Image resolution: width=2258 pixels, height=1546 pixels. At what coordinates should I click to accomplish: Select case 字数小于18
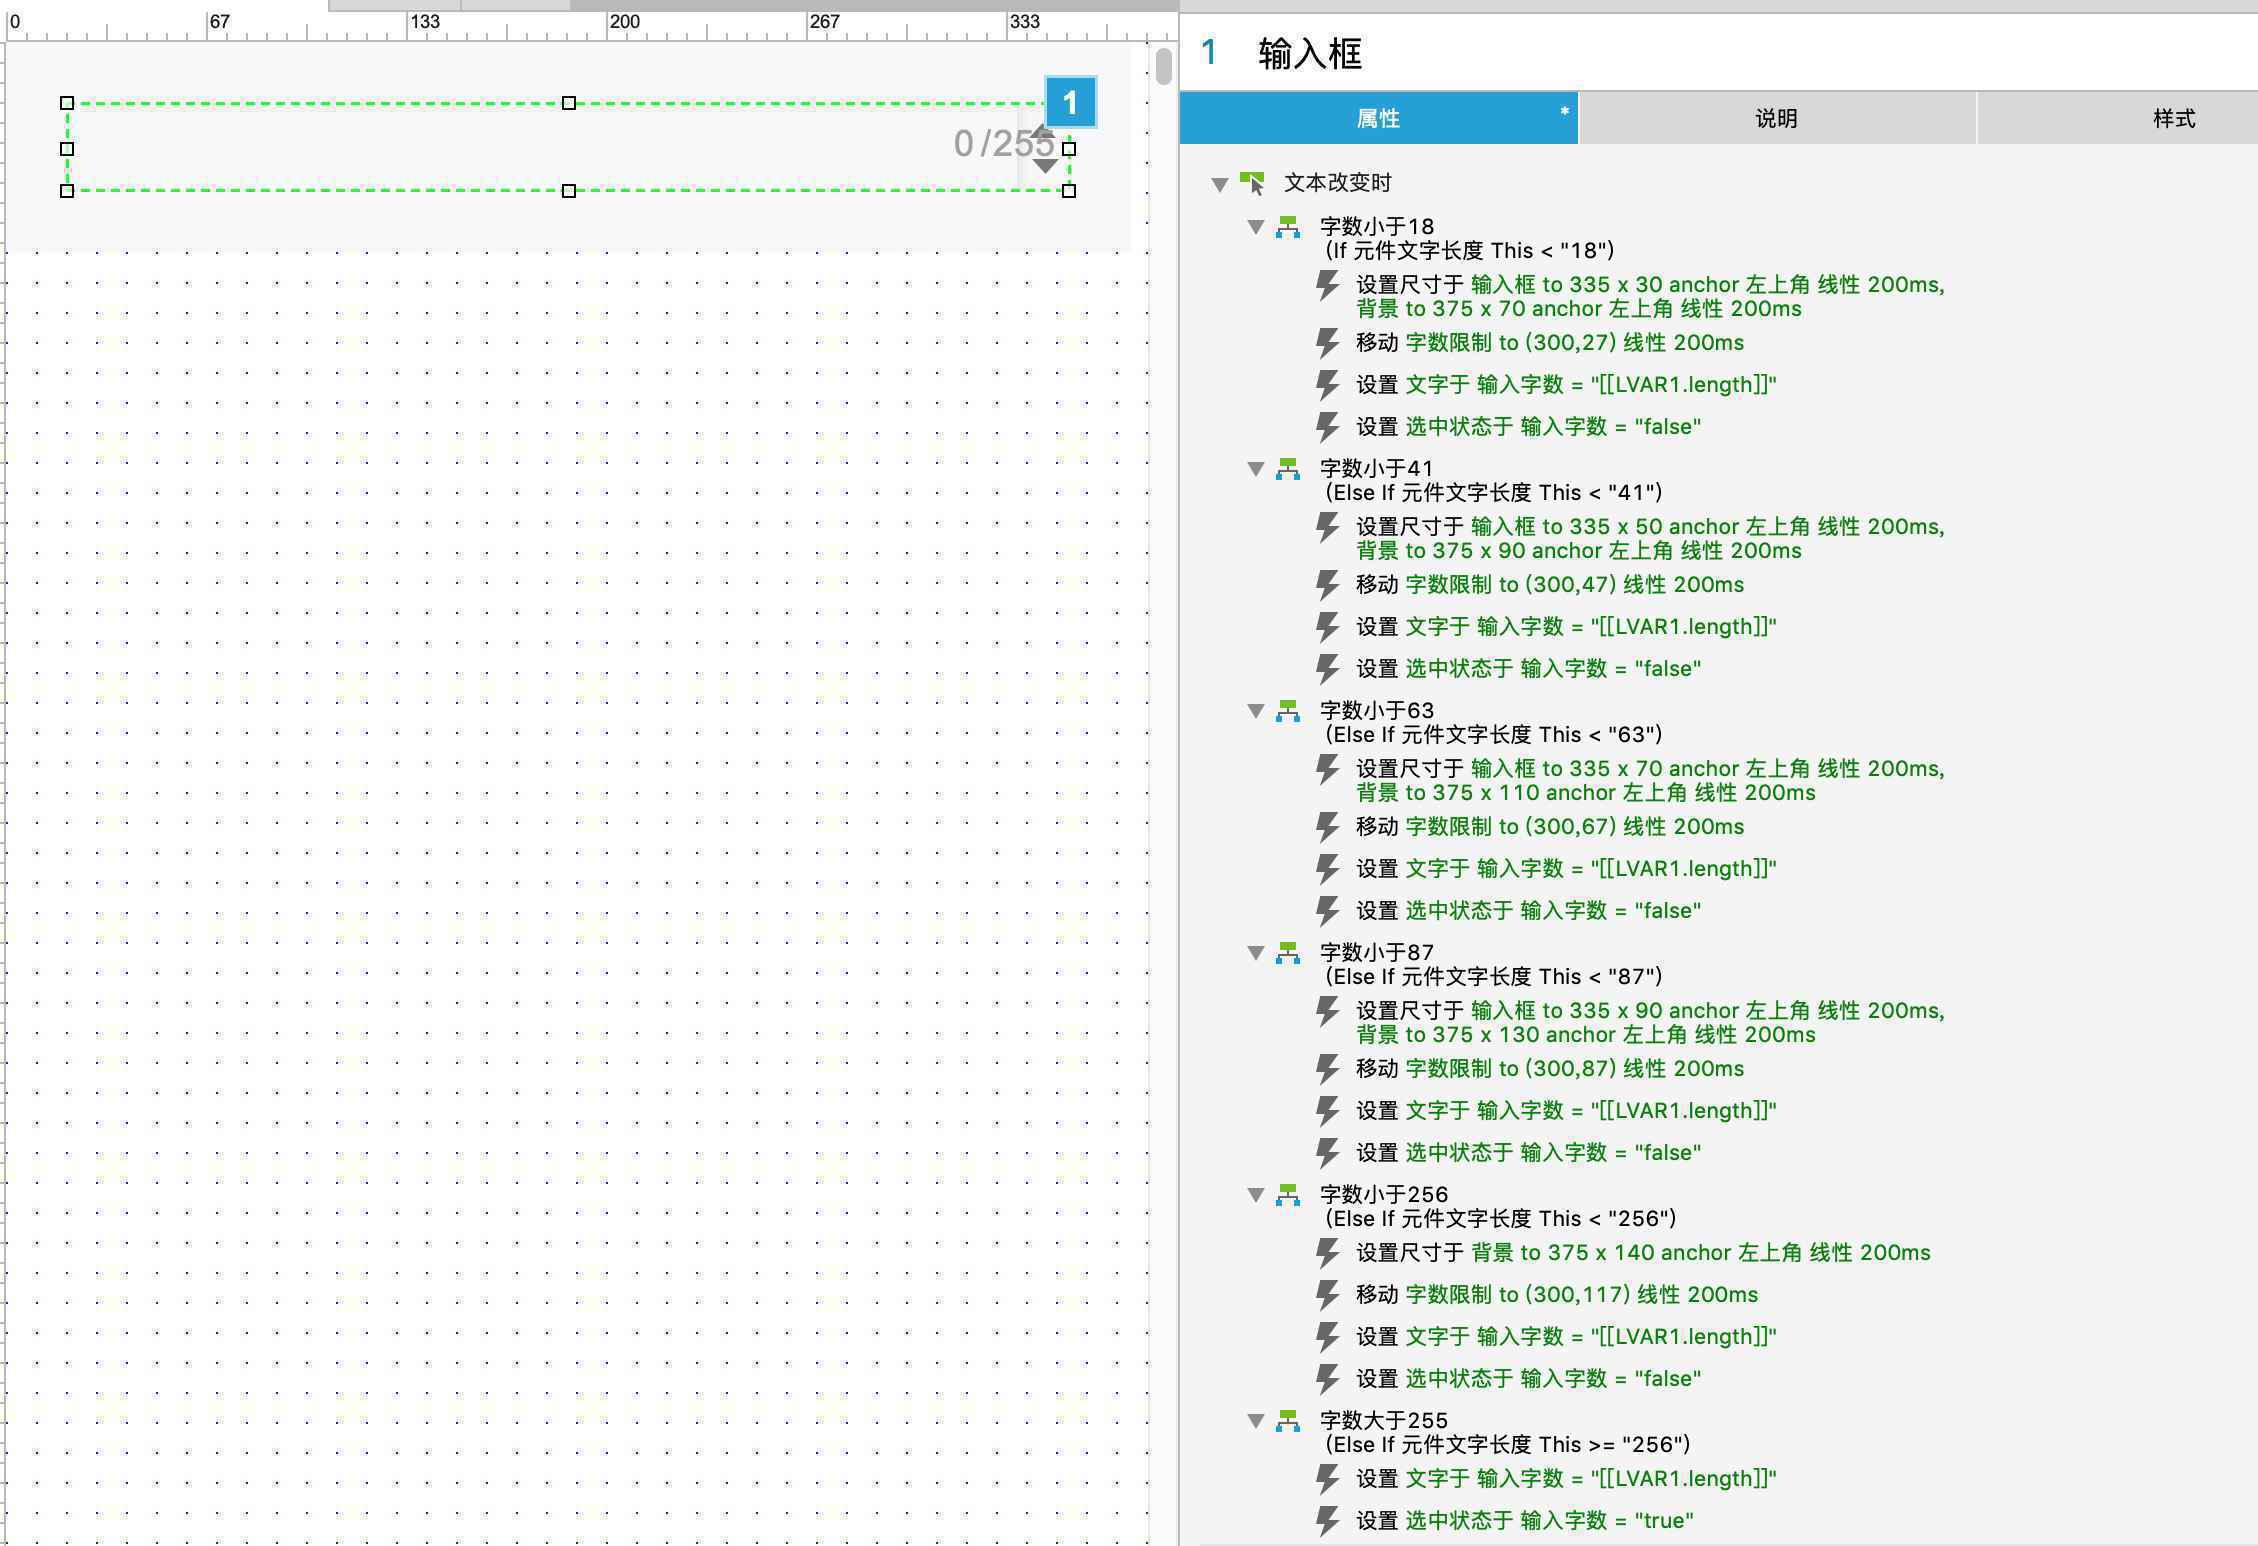coord(1467,238)
